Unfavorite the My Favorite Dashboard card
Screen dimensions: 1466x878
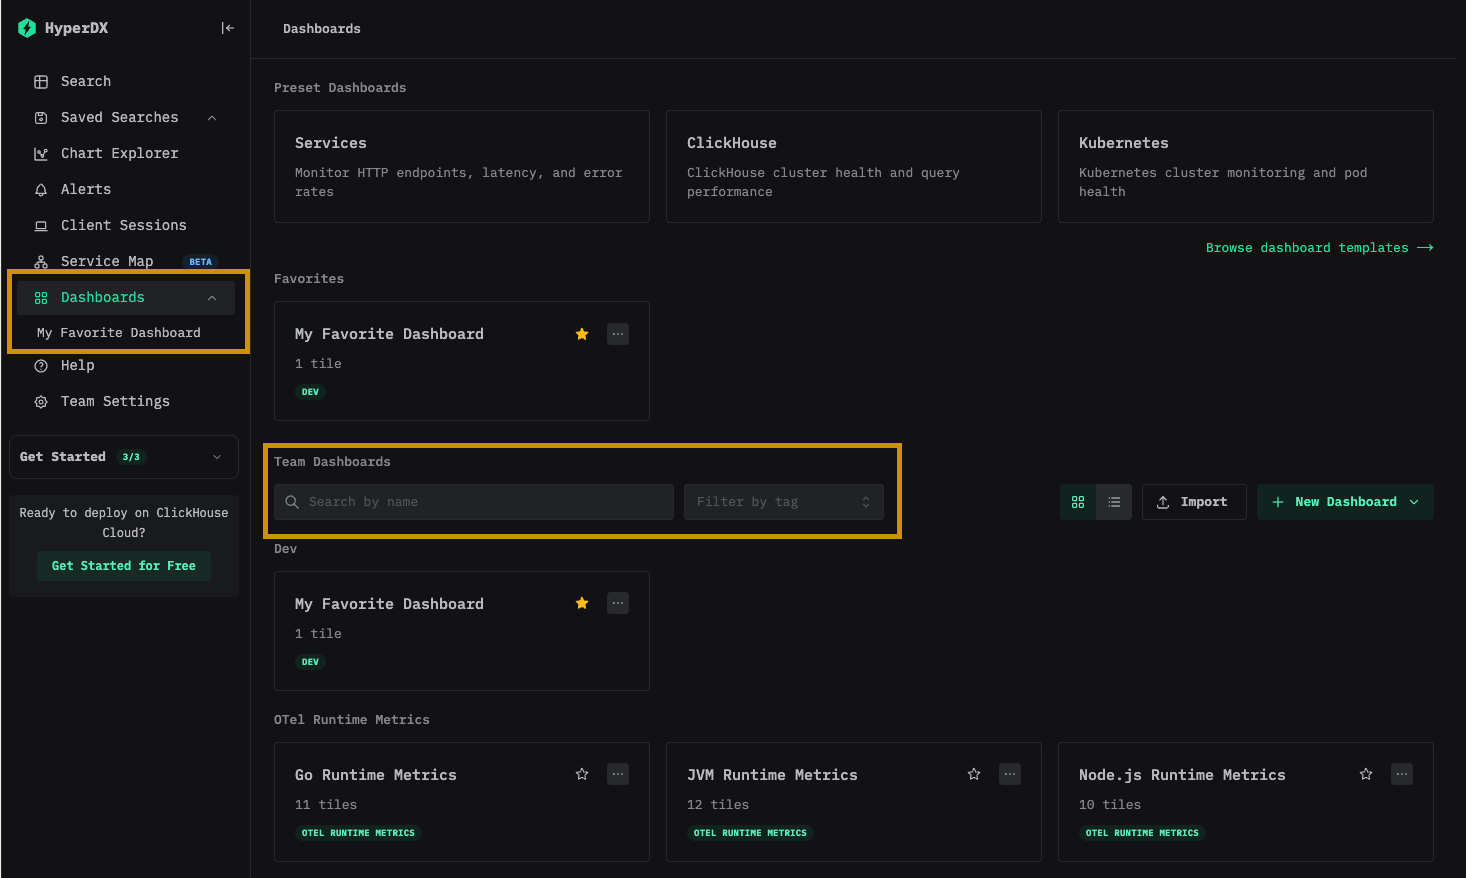582,334
